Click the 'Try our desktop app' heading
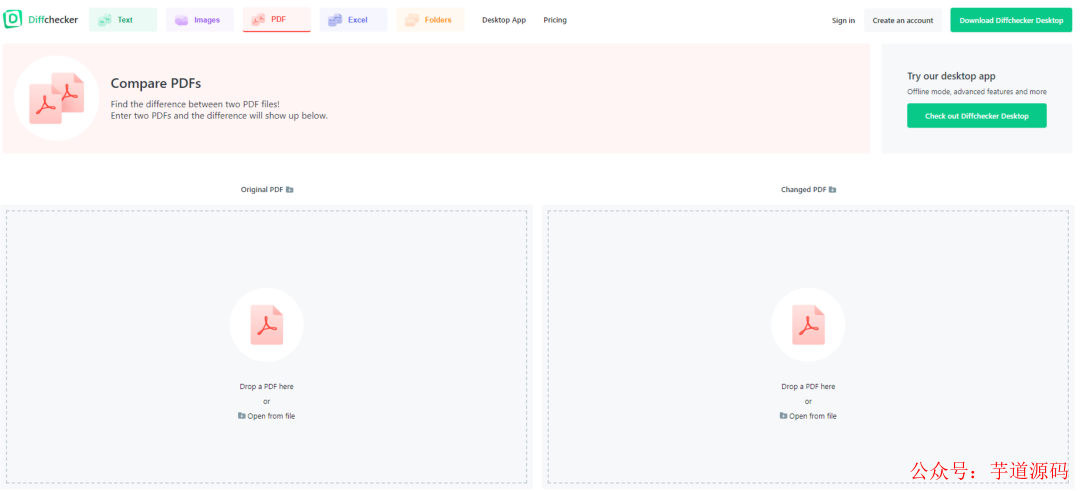The width and height of the screenshot is (1080, 491). 951,76
